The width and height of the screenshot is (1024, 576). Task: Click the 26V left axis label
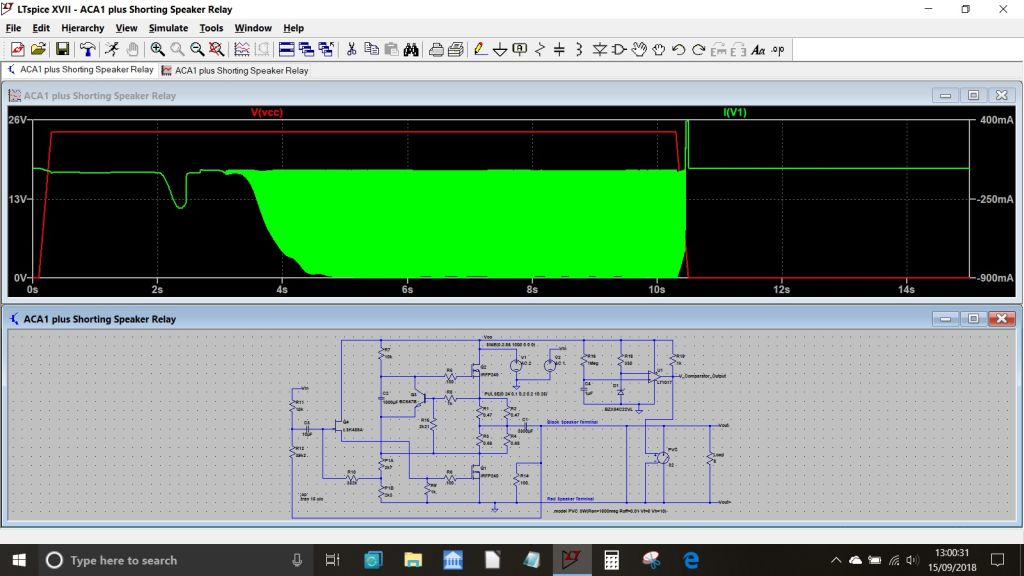[18, 120]
